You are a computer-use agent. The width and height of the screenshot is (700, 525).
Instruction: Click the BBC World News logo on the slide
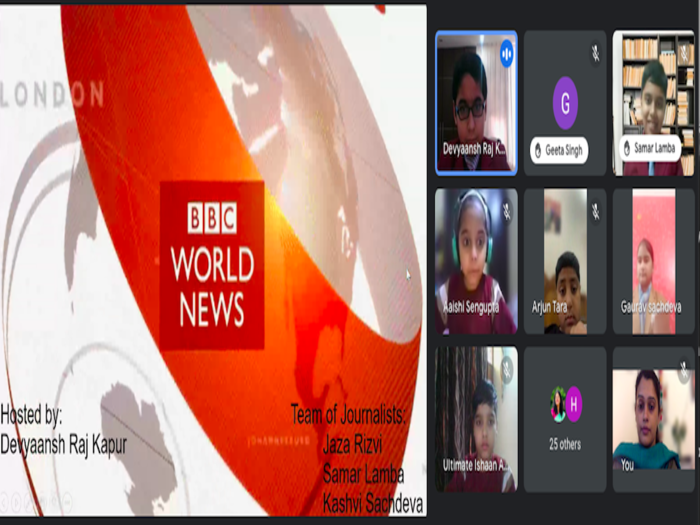pyautogui.click(x=212, y=265)
